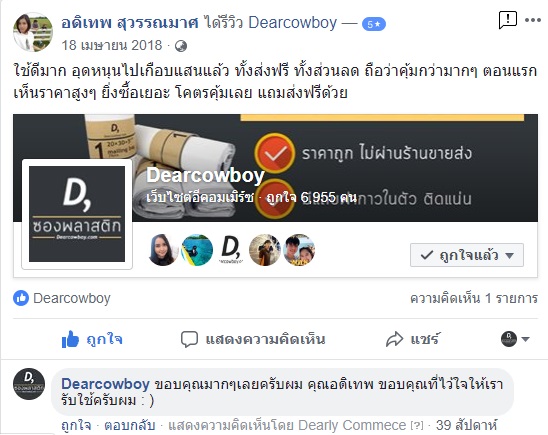
Task: Open the comment-as profile selector dropdown
Action: (515, 339)
